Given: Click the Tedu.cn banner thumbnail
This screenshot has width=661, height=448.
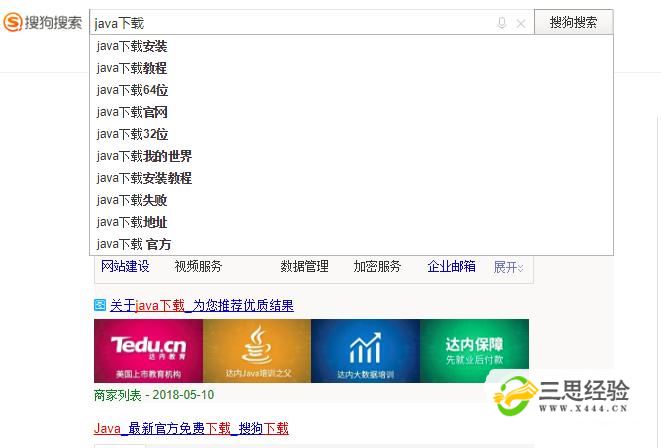Looking at the screenshot, I should point(148,351).
